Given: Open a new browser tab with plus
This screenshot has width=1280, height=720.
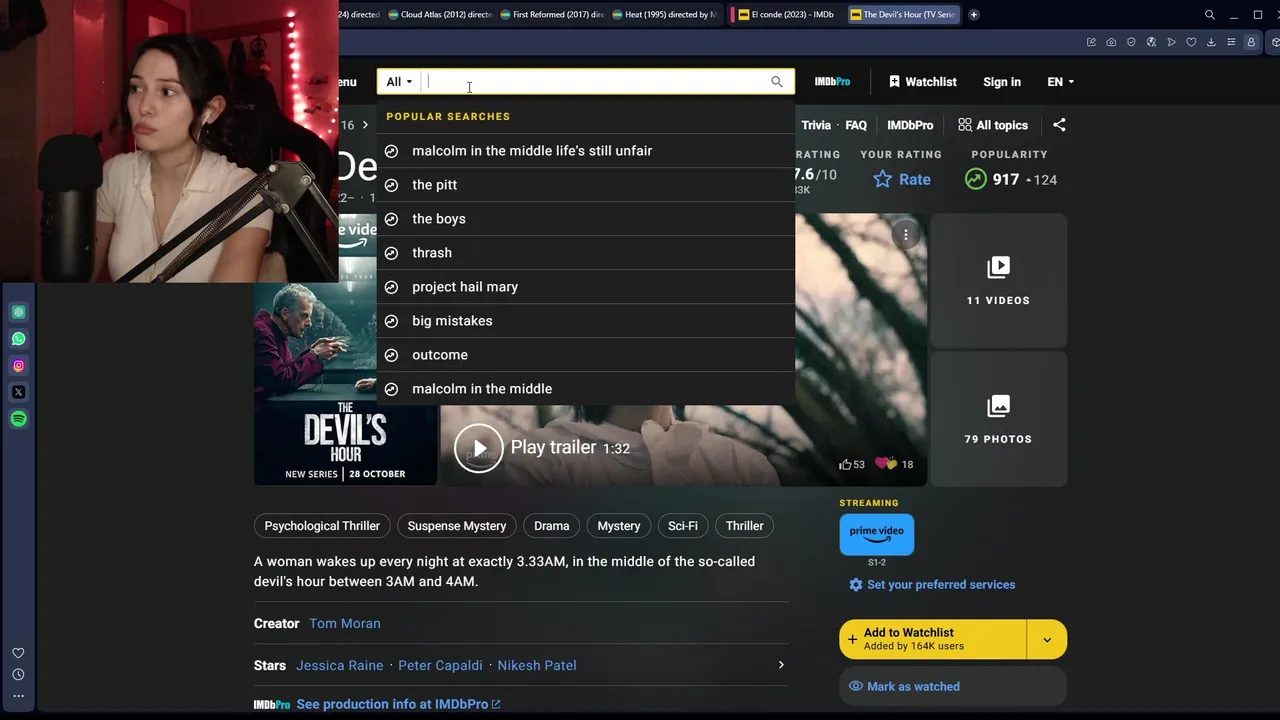Looking at the screenshot, I should 973,15.
